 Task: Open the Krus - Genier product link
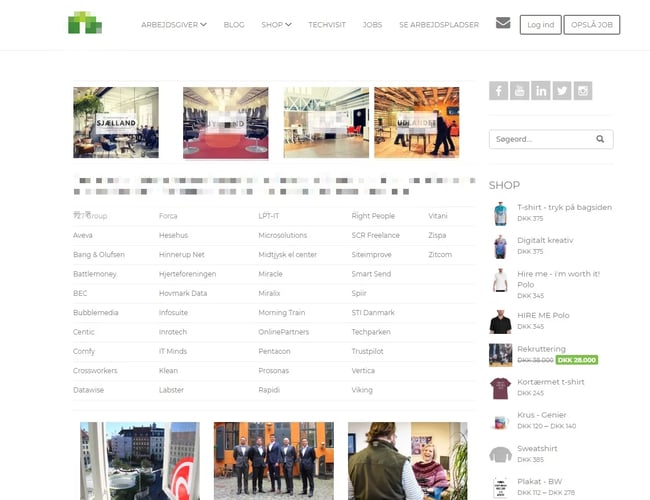coord(542,415)
